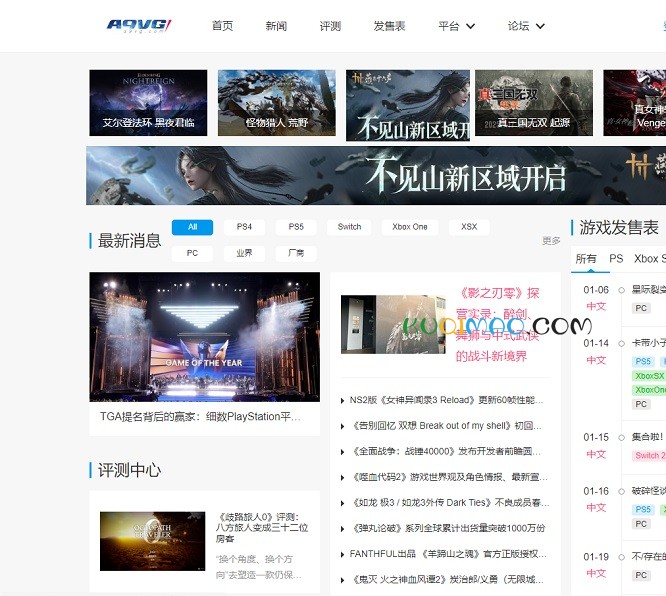Click the 01-14 release date entry
The image size is (666, 596).
tap(596, 343)
